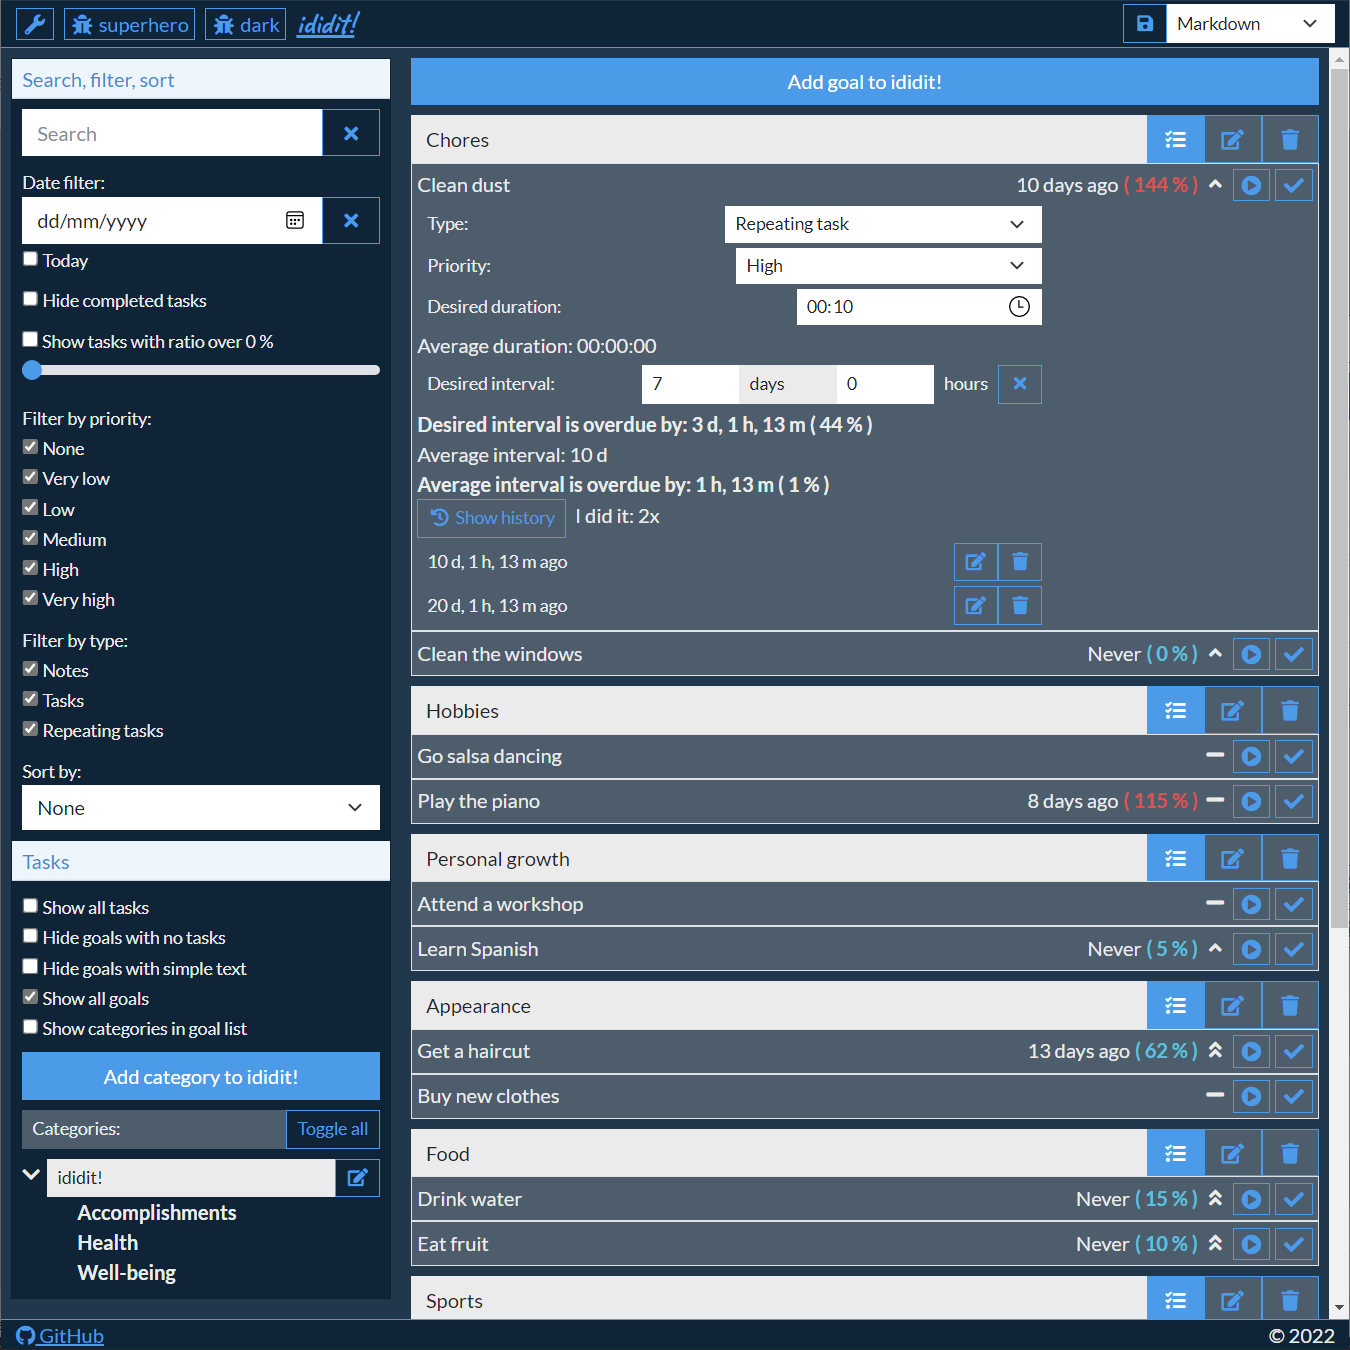Check Show all tasks

point(30,906)
